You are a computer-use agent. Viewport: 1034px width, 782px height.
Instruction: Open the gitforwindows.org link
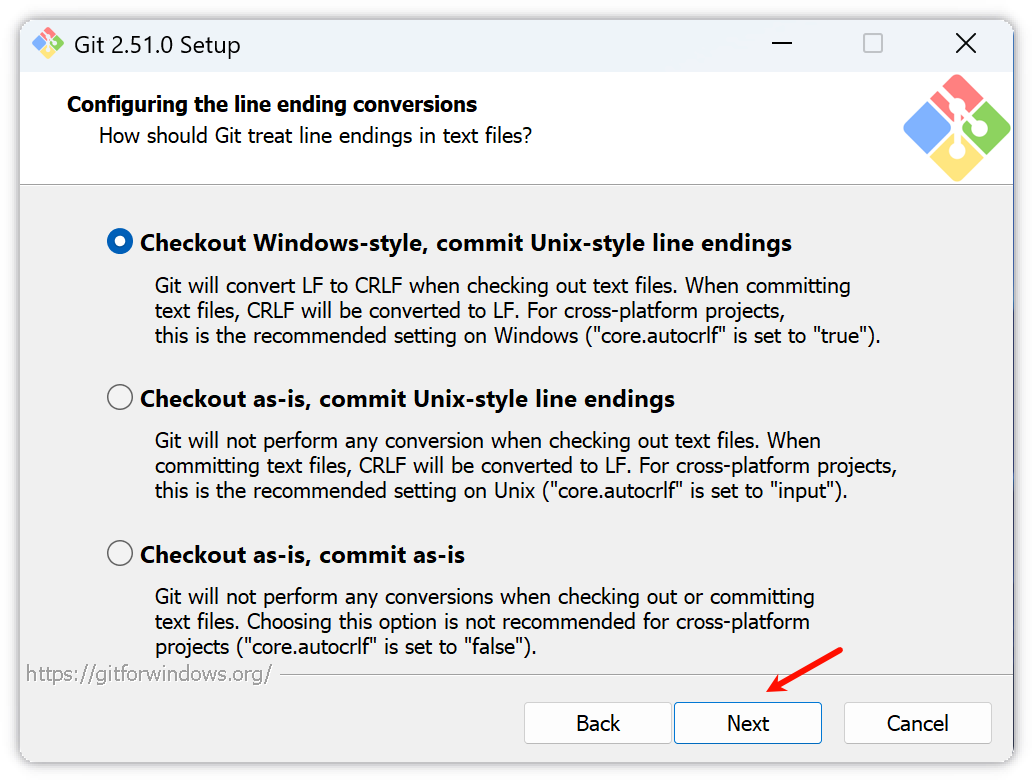click(149, 673)
